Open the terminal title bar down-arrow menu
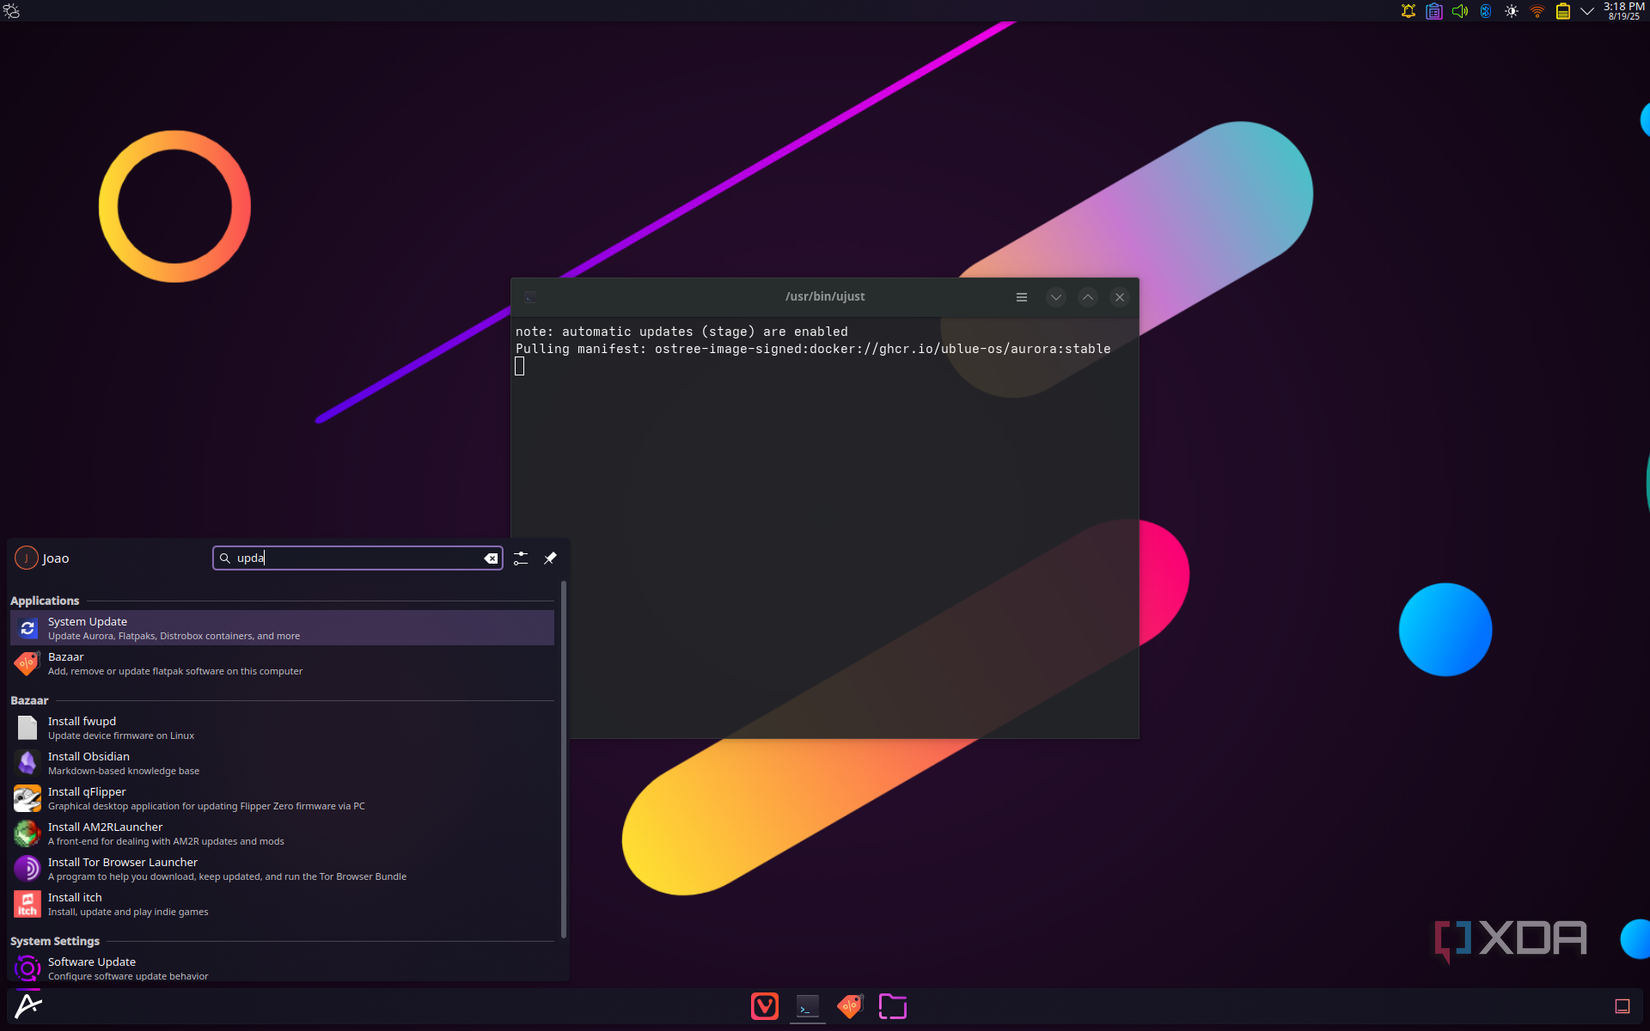This screenshot has height=1031, width=1650. click(1056, 297)
